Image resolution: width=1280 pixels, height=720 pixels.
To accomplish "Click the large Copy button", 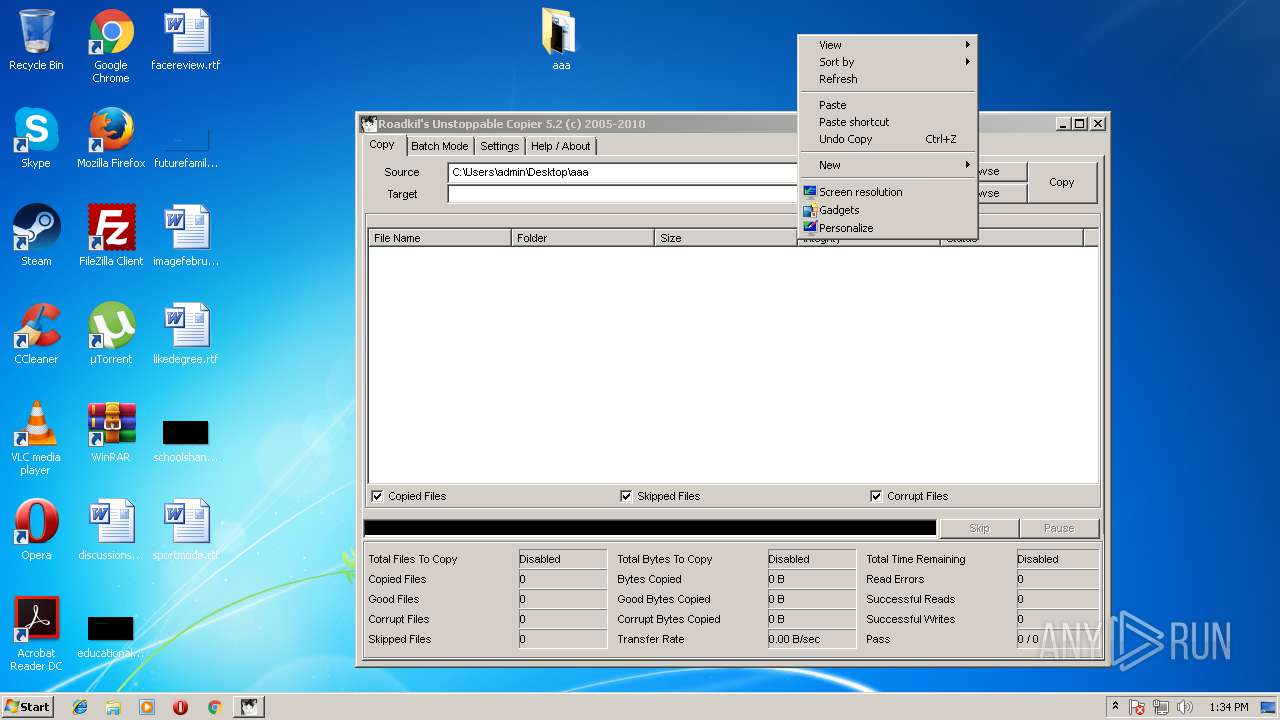I will pyautogui.click(x=1062, y=182).
